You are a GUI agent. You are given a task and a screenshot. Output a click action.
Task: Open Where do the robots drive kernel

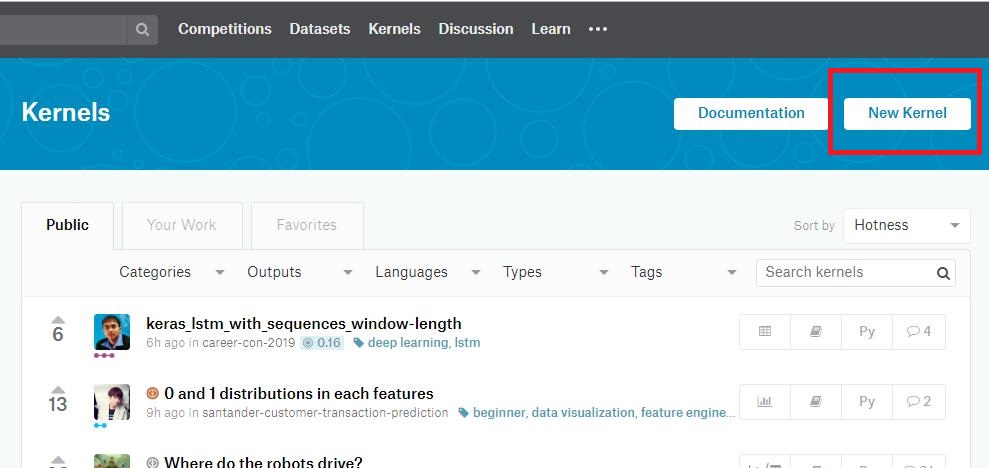[x=263, y=463]
